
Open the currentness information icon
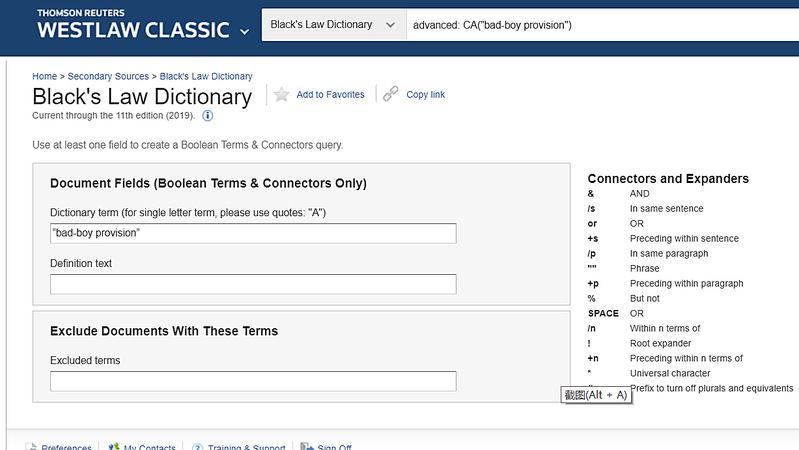208,116
